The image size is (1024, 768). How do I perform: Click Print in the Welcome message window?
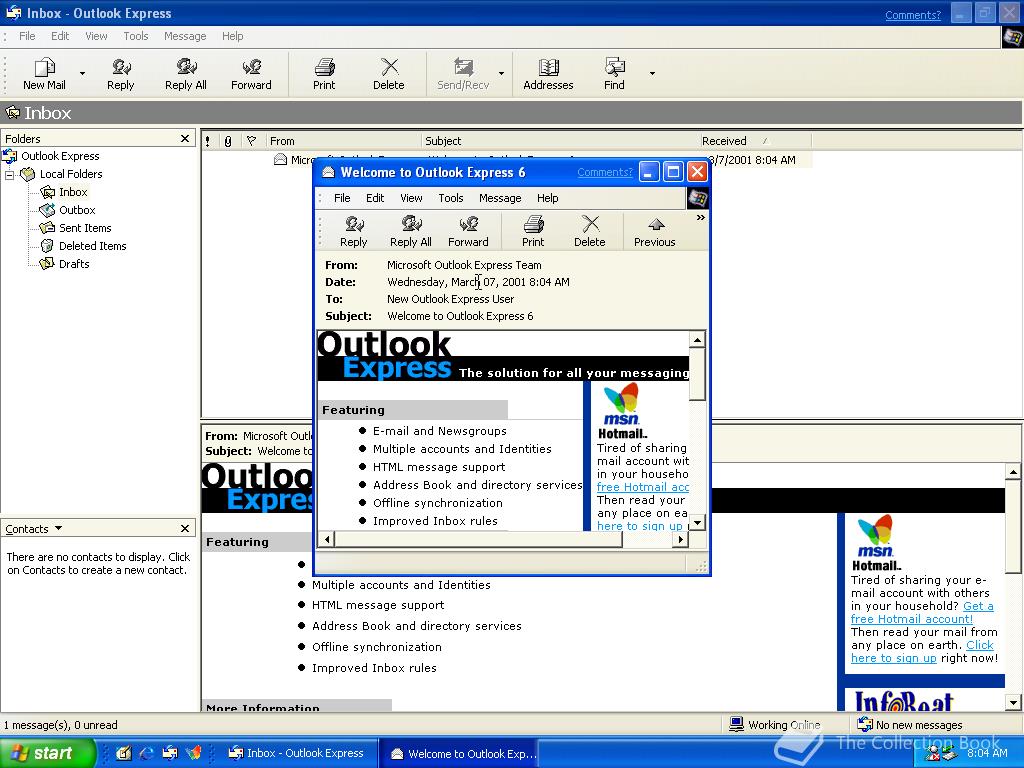point(533,232)
